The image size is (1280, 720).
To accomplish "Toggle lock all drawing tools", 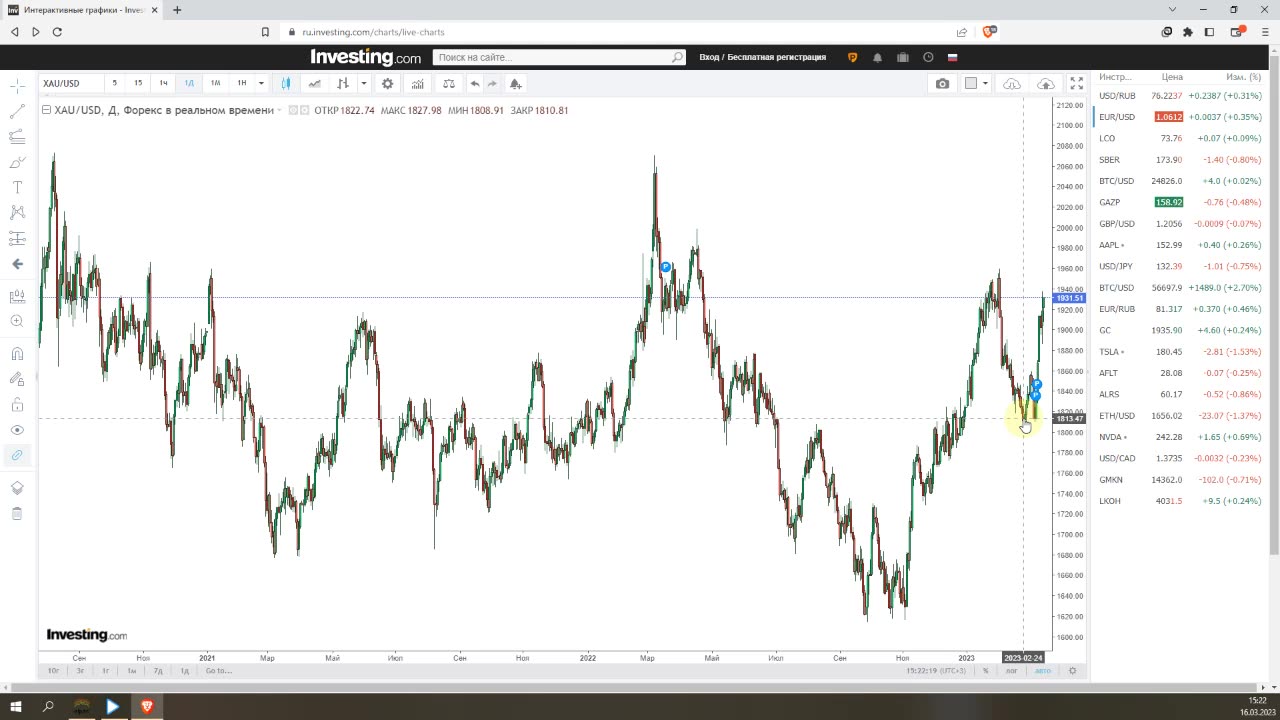I will (x=17, y=405).
